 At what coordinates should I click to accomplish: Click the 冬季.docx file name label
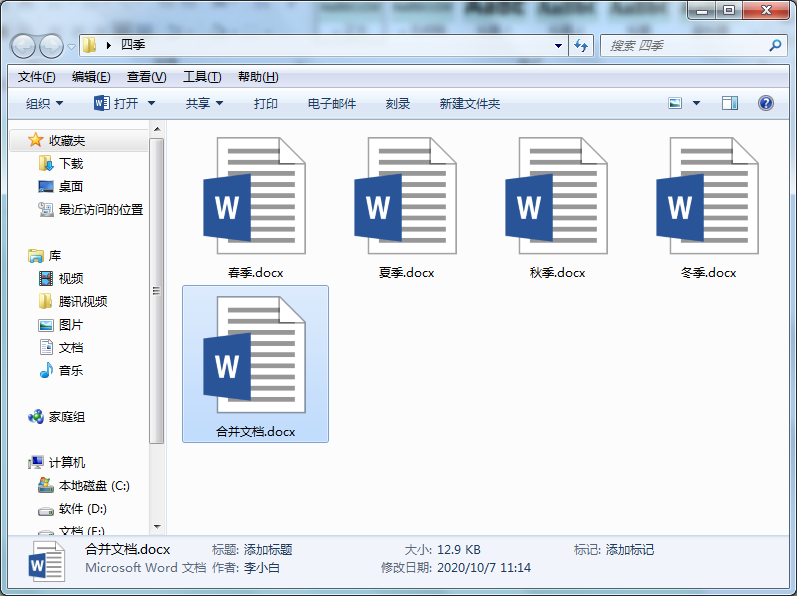(x=708, y=273)
